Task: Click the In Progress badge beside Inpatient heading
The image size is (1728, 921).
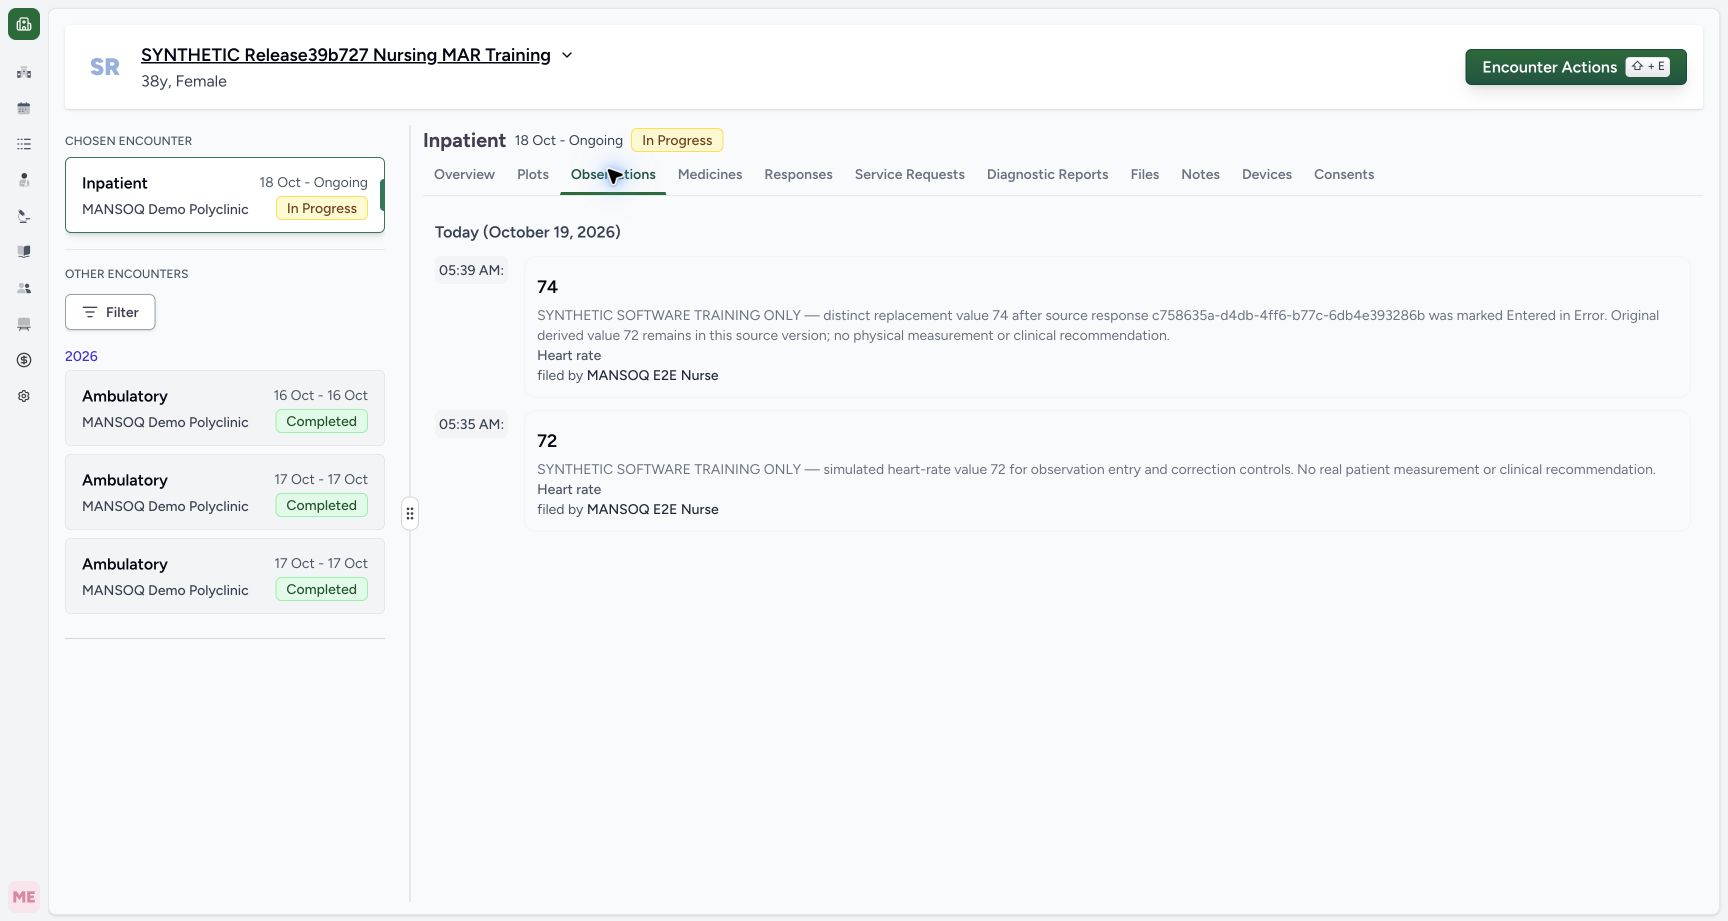Action: [x=677, y=140]
